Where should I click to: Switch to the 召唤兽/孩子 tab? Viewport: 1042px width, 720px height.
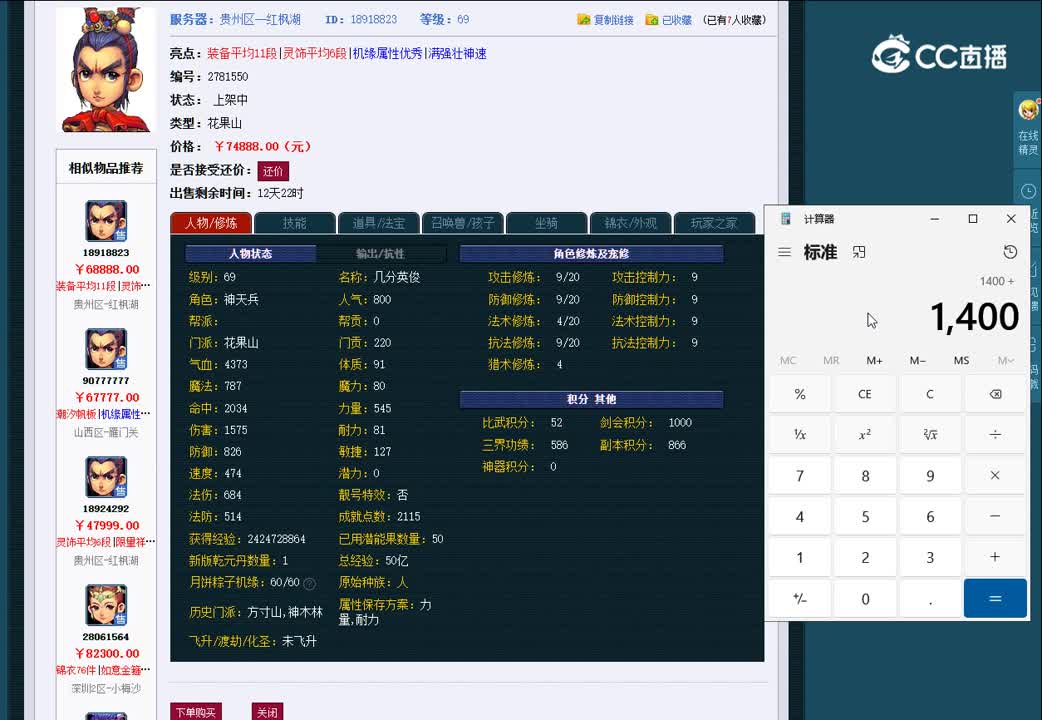click(x=463, y=223)
